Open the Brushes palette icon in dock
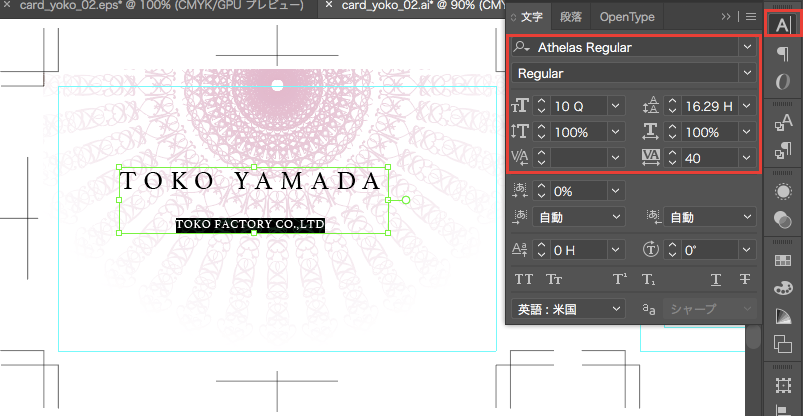This screenshot has height=416, width=803. pyautogui.click(x=783, y=289)
